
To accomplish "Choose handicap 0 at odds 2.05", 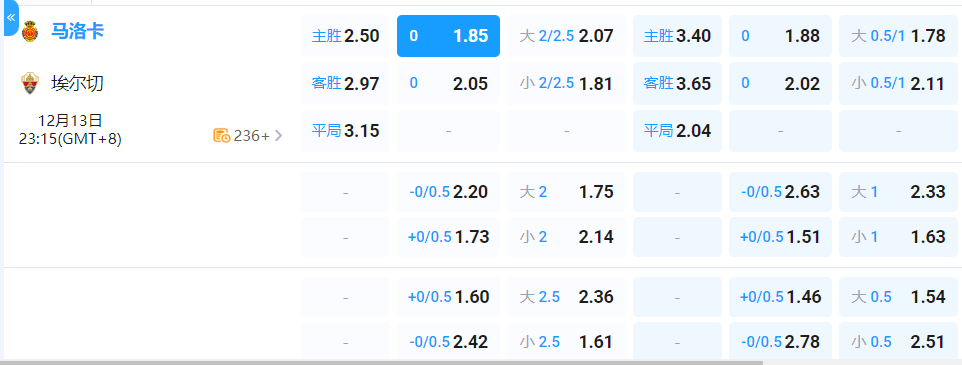I will [448, 83].
